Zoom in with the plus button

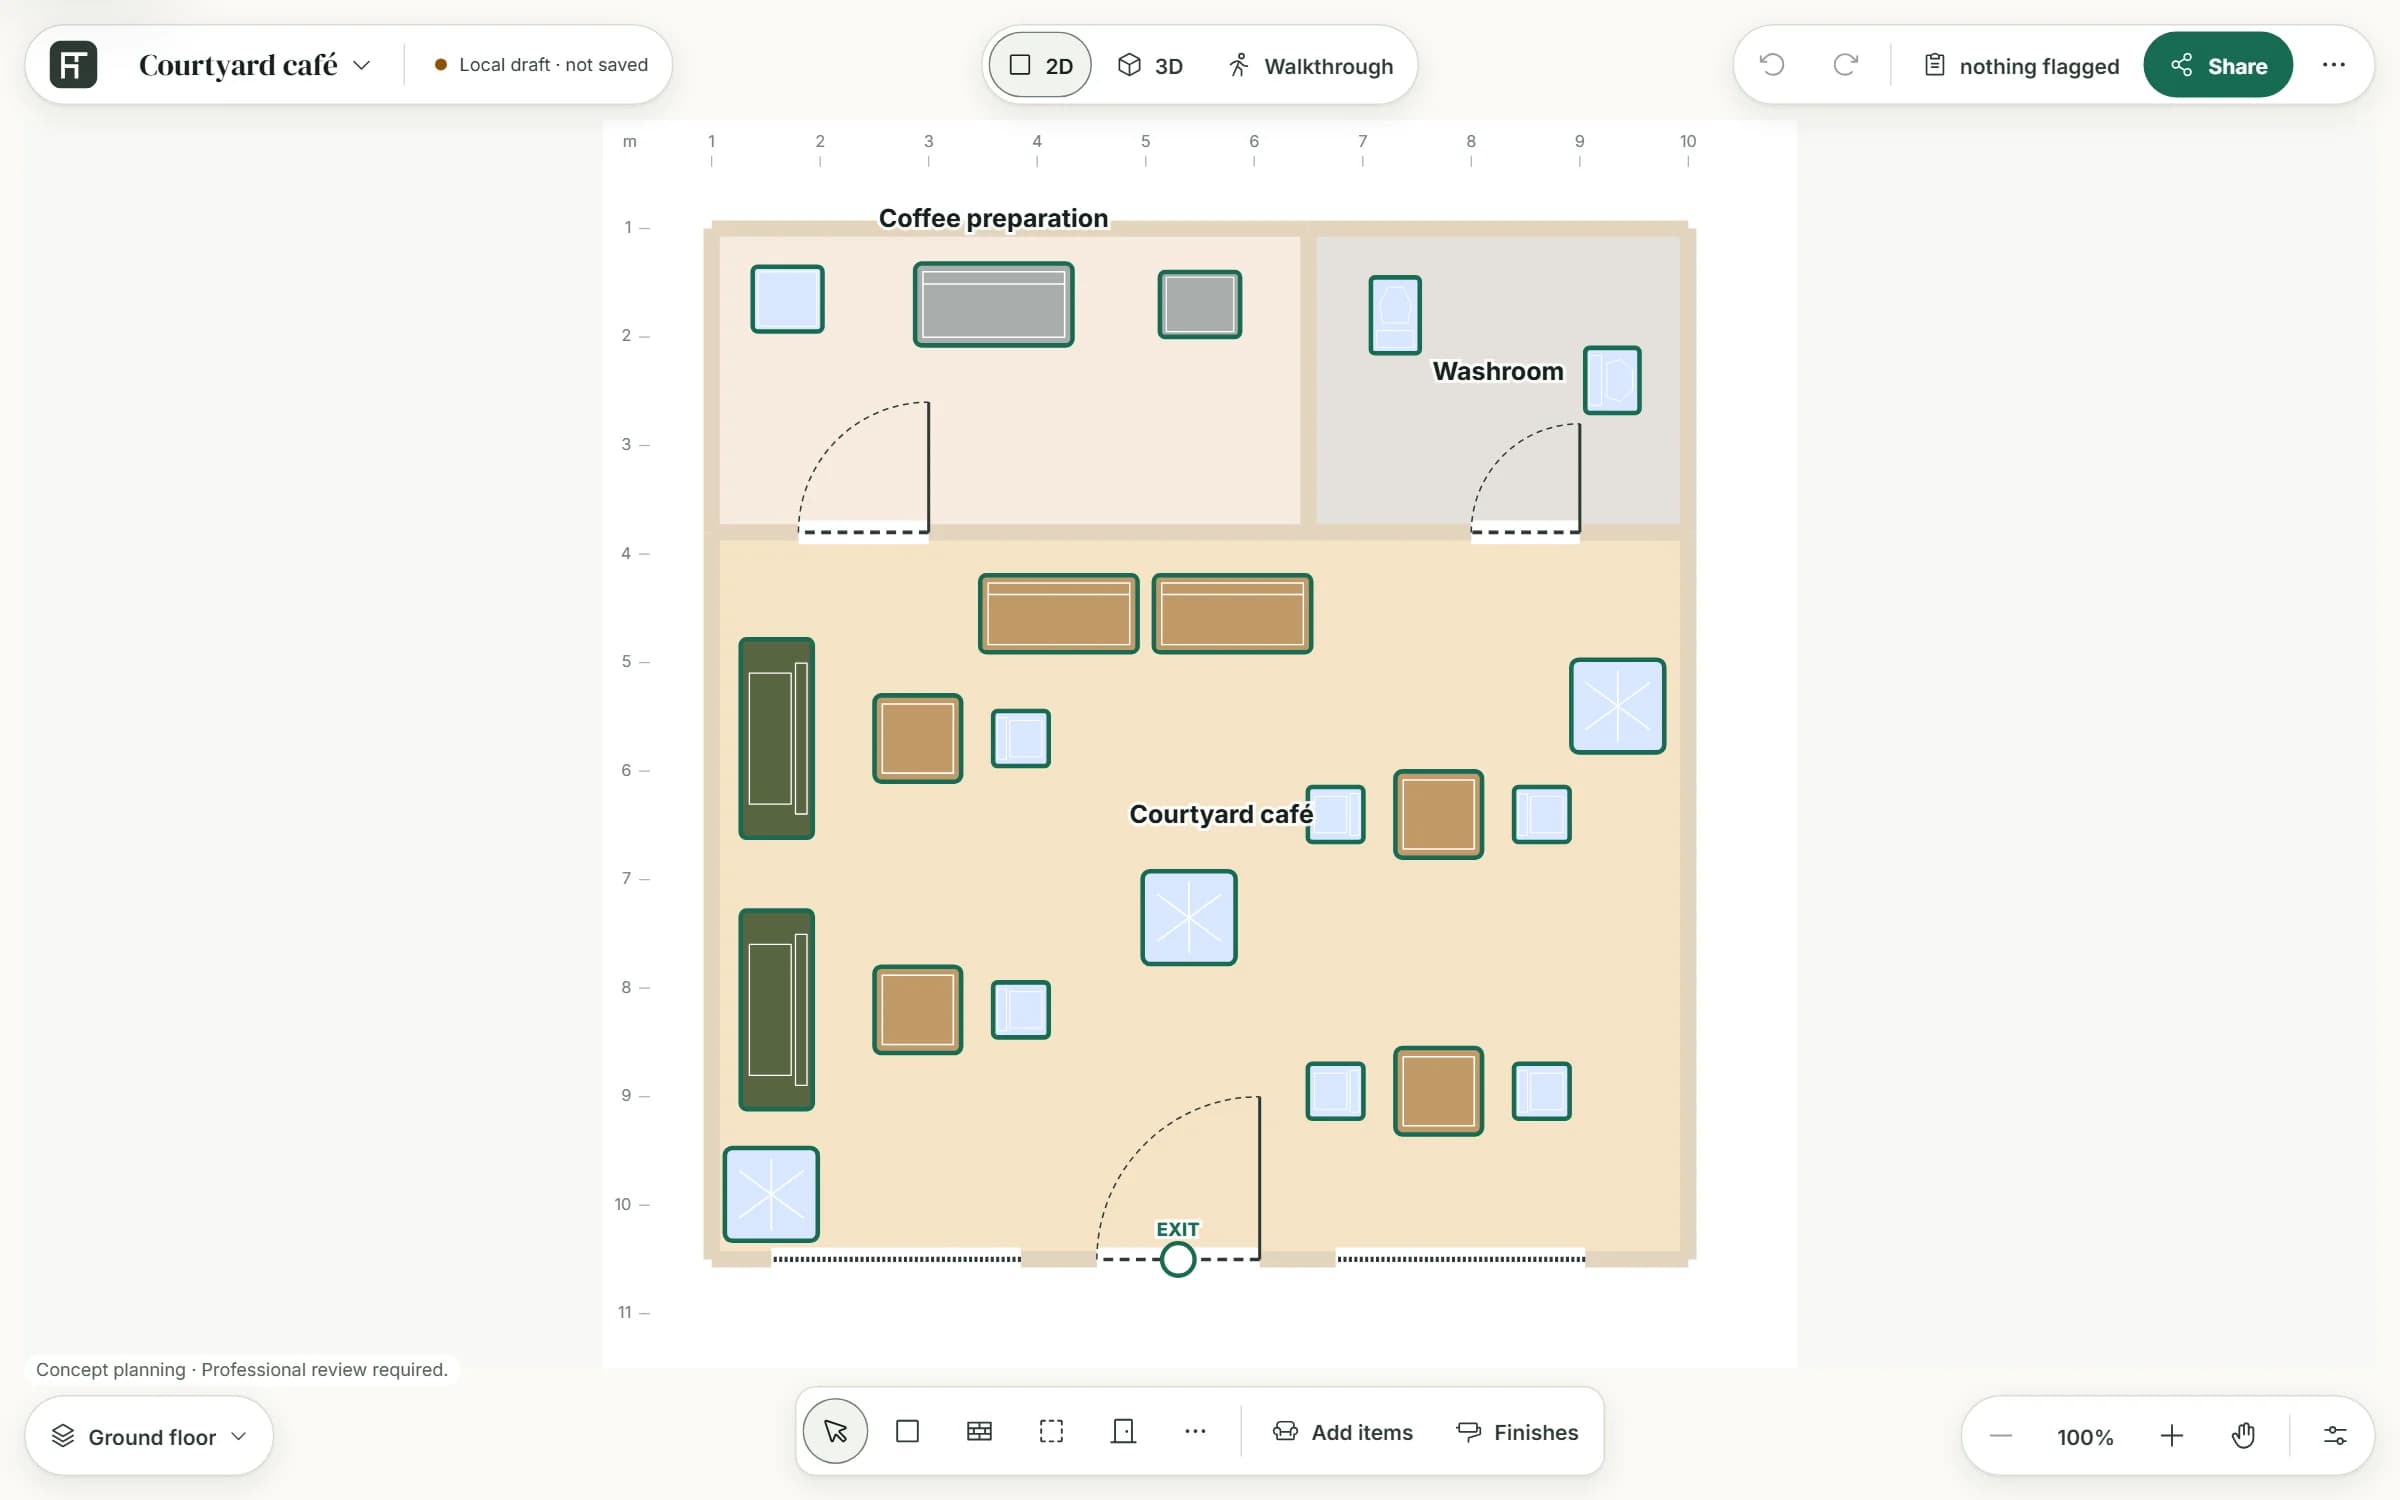(2171, 1437)
